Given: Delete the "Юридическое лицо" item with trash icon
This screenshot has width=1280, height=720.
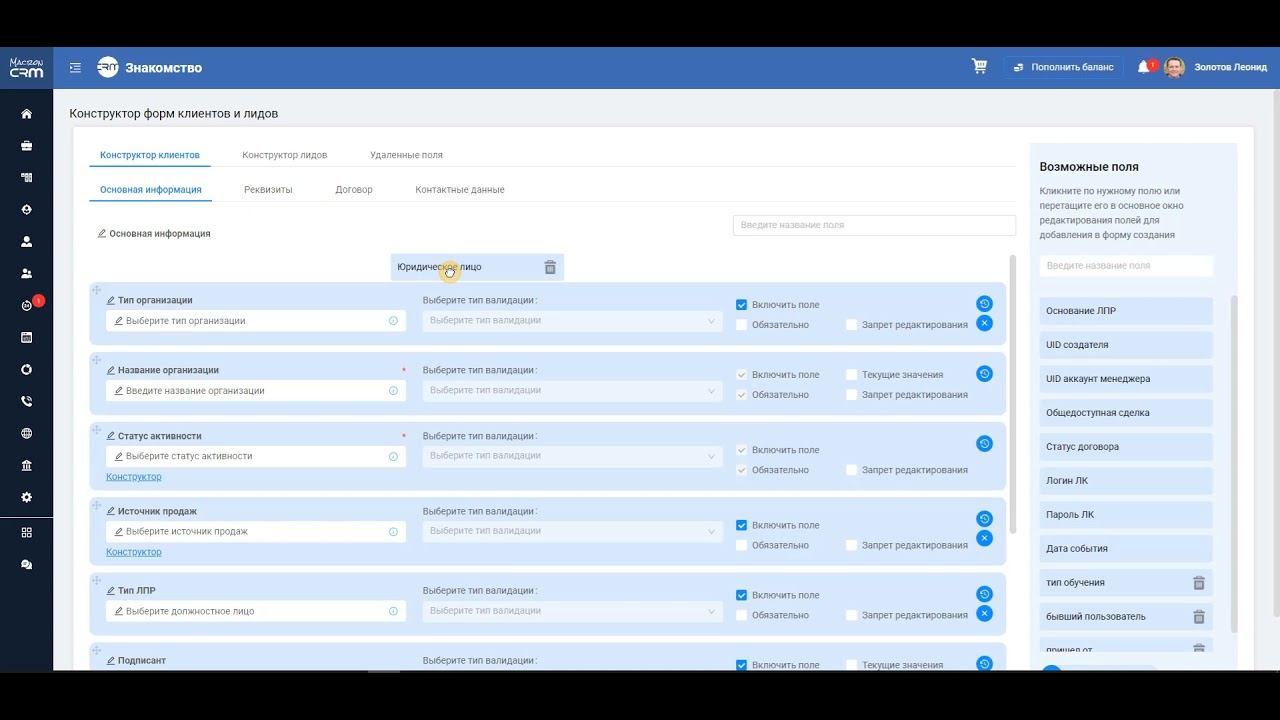Looking at the screenshot, I should (x=550, y=267).
